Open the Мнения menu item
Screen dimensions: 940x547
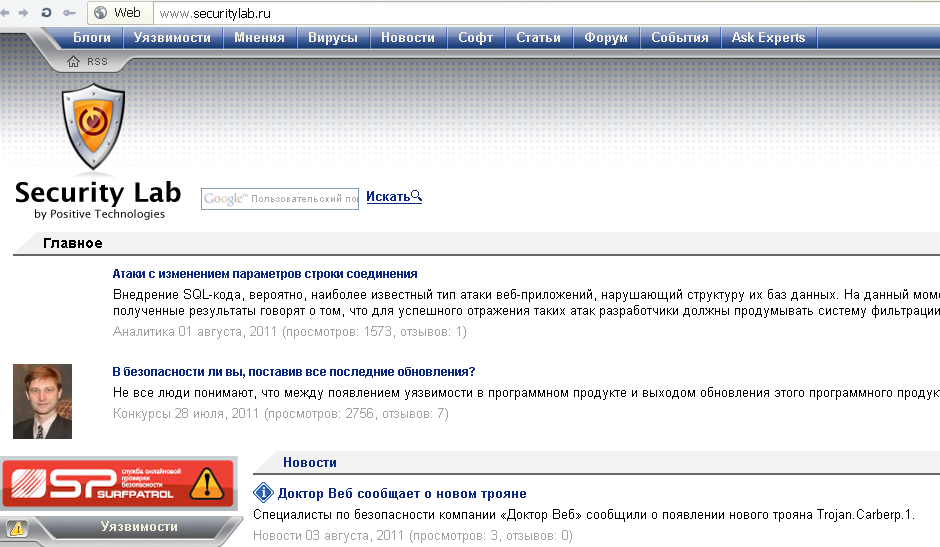point(259,37)
